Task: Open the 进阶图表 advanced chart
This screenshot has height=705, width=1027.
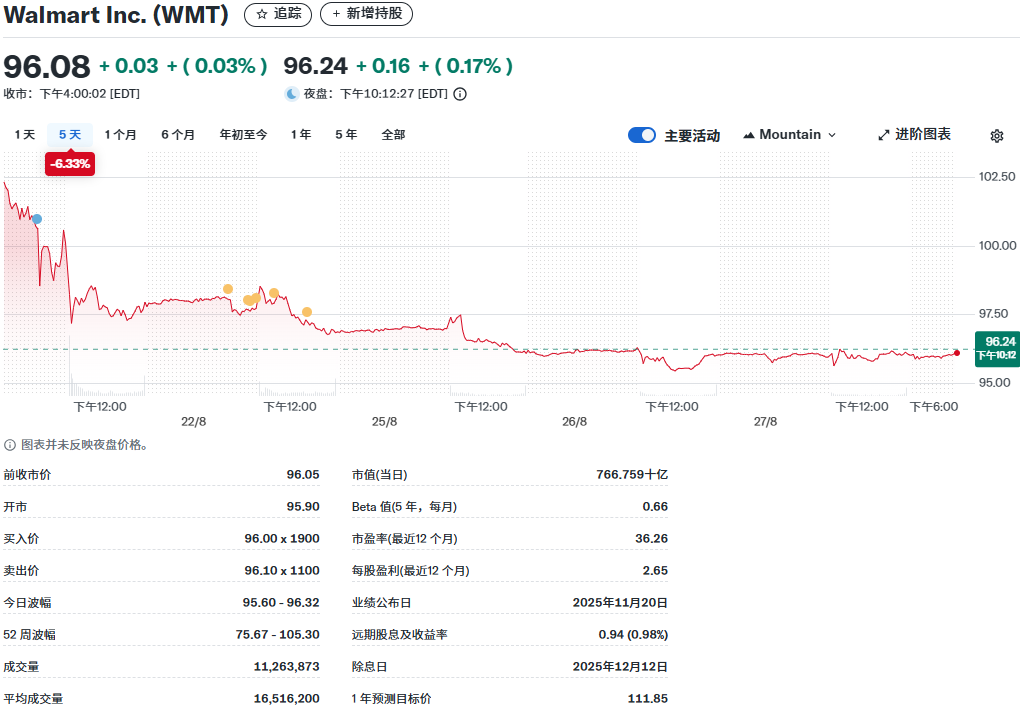Action: tap(914, 135)
